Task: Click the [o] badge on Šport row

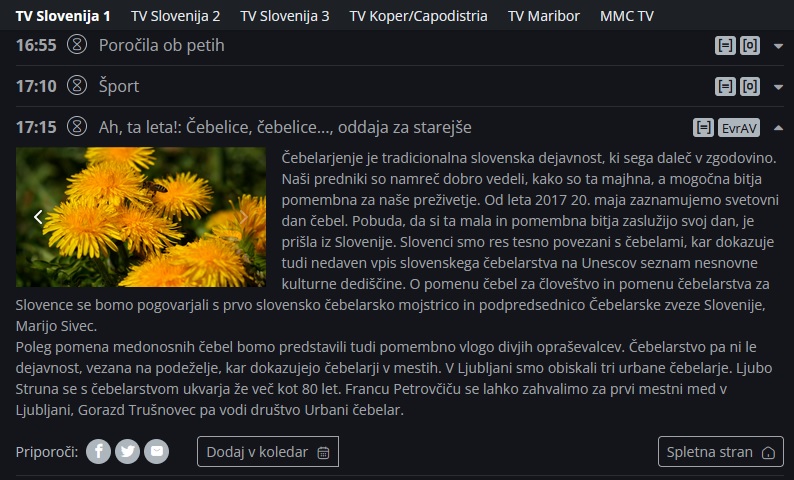Action: (749, 87)
